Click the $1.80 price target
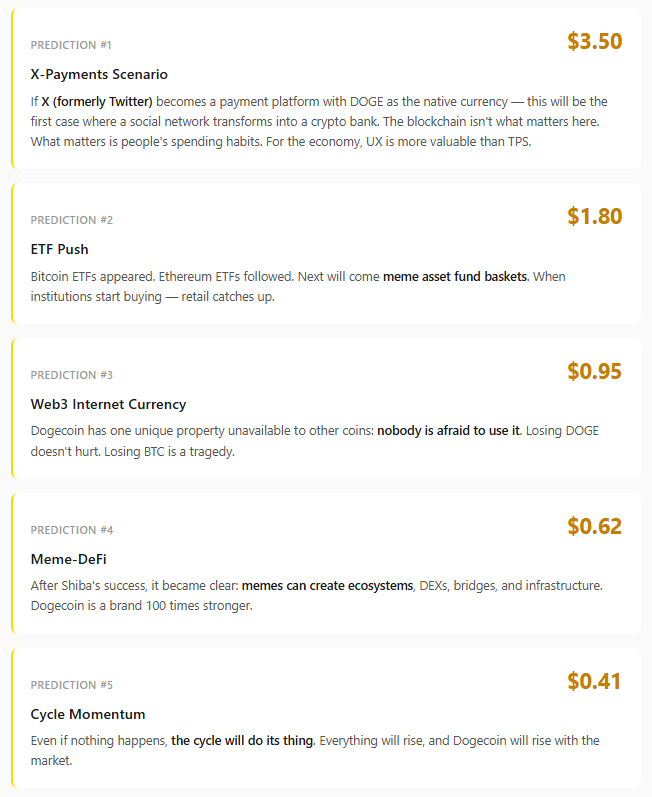Viewport: 652px width, 797px height. [594, 216]
